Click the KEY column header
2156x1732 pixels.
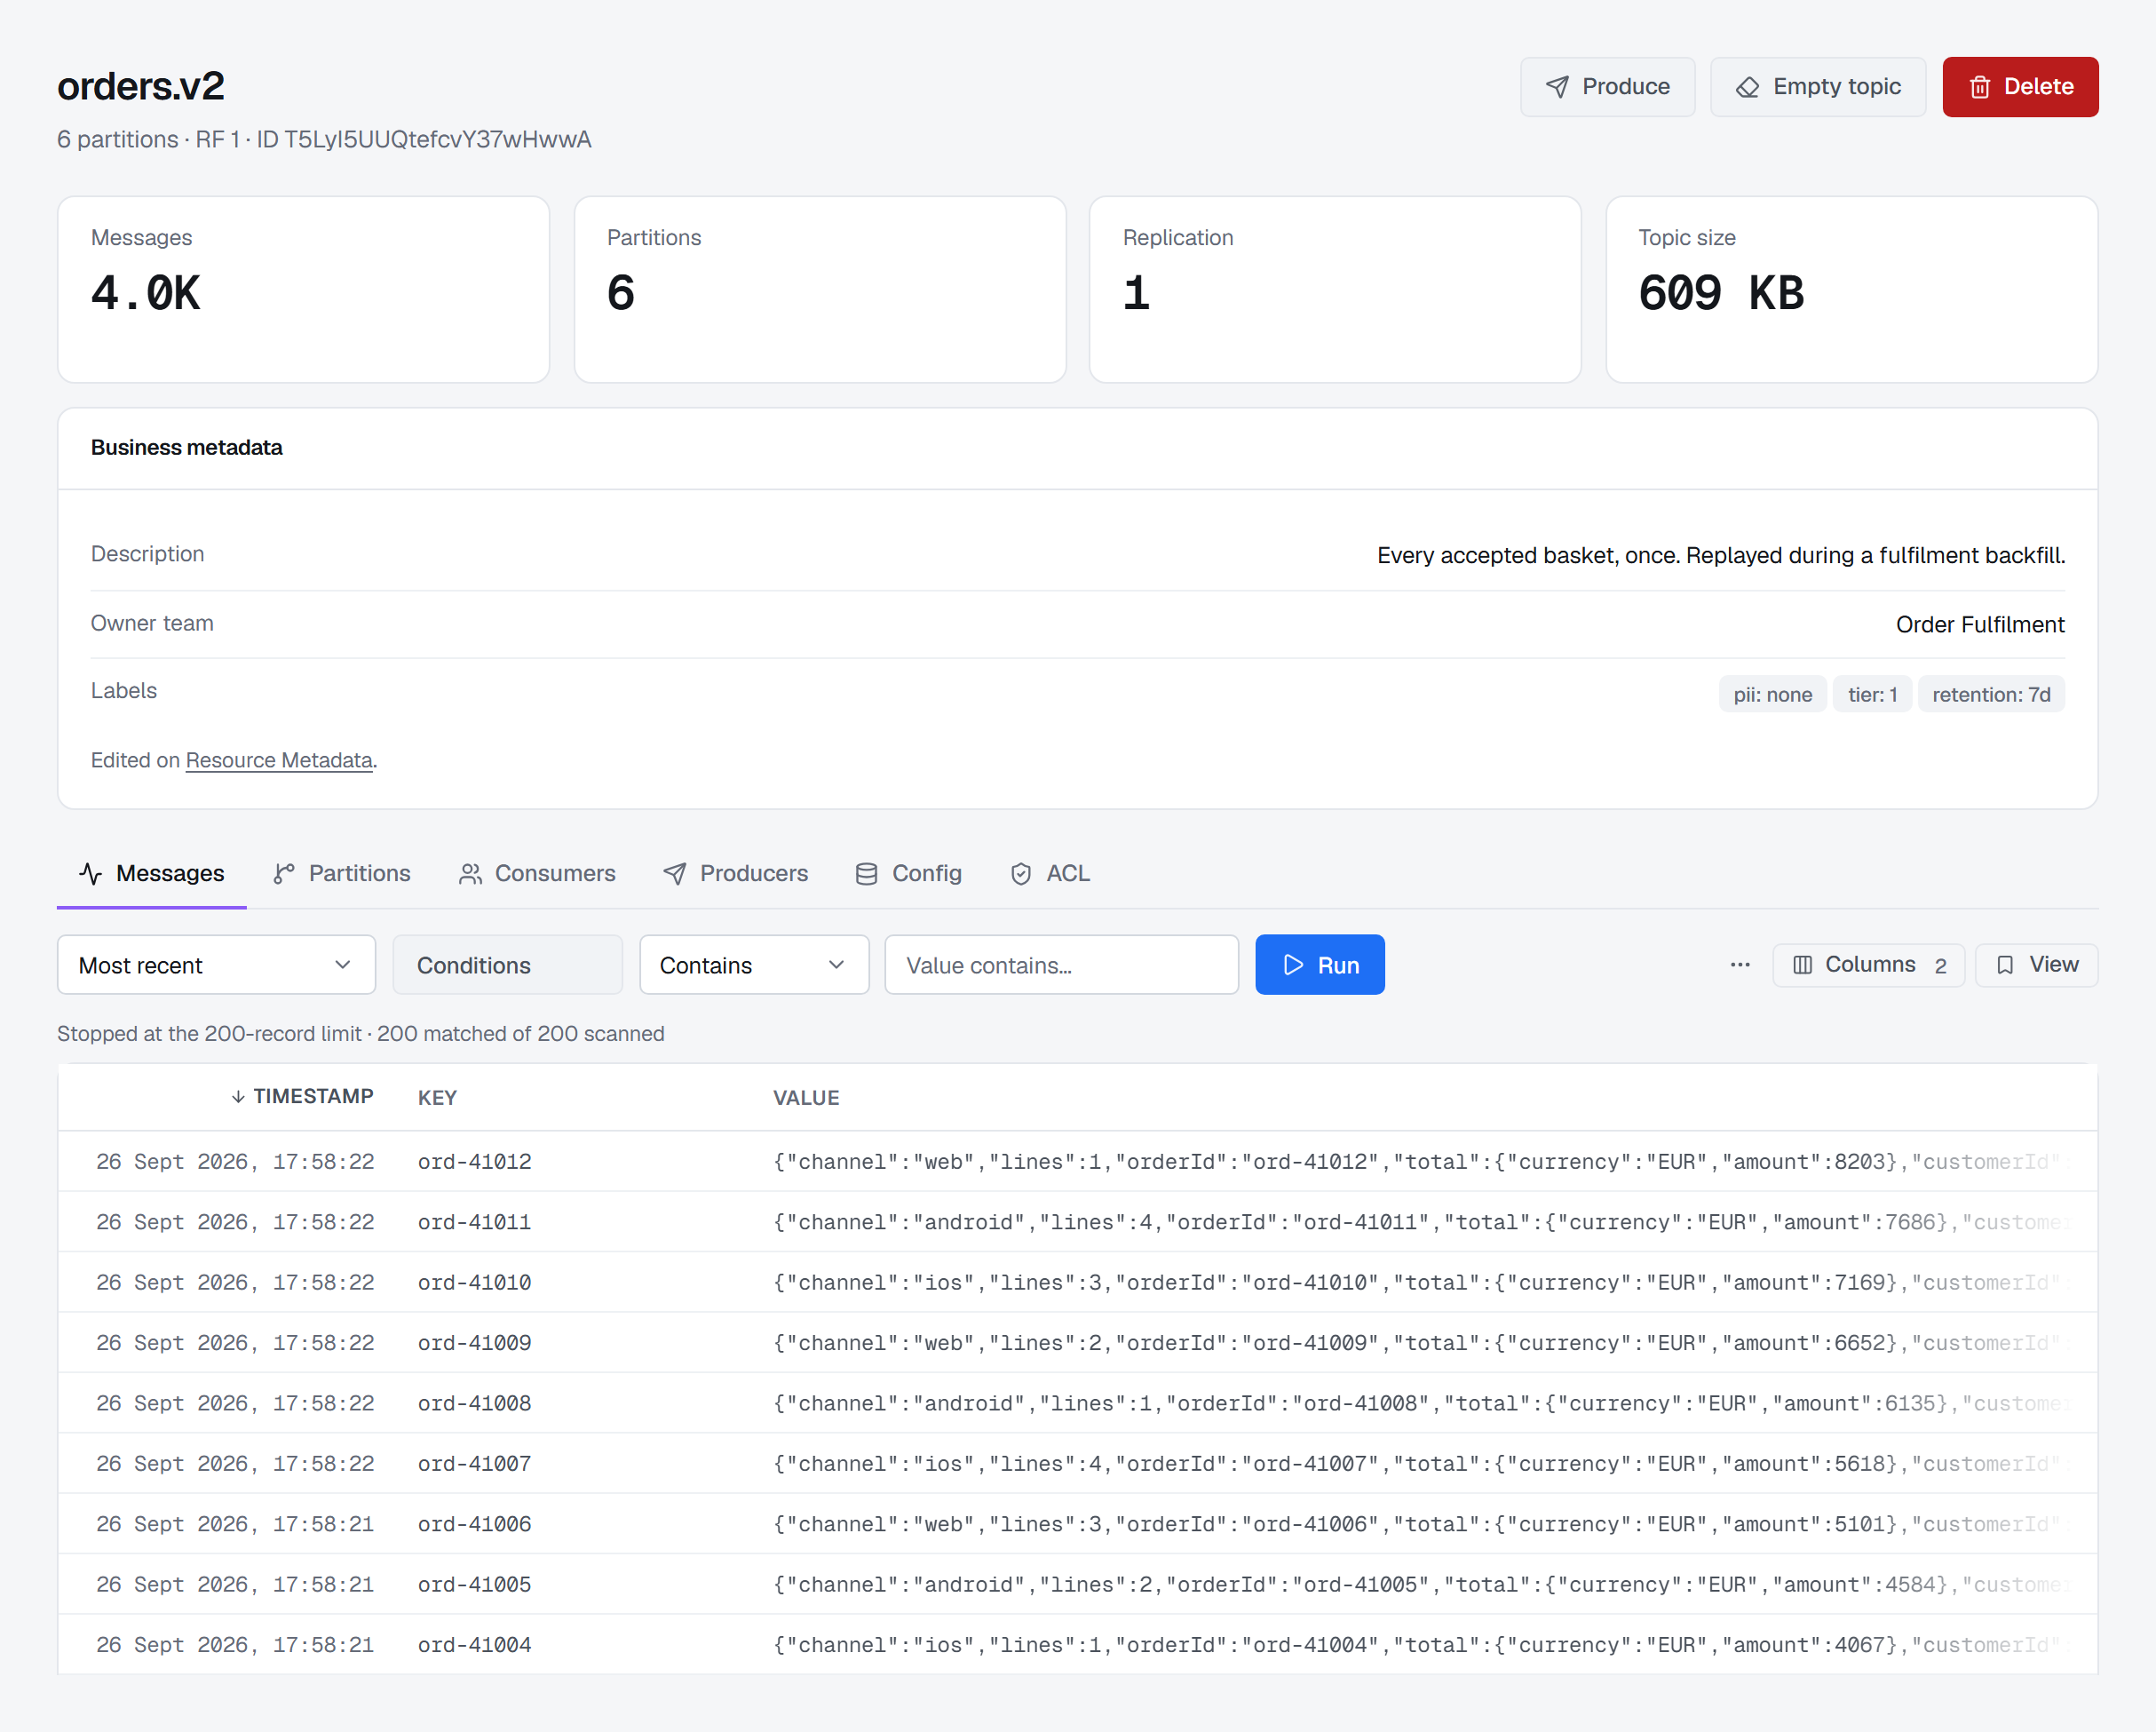pyautogui.click(x=437, y=1098)
